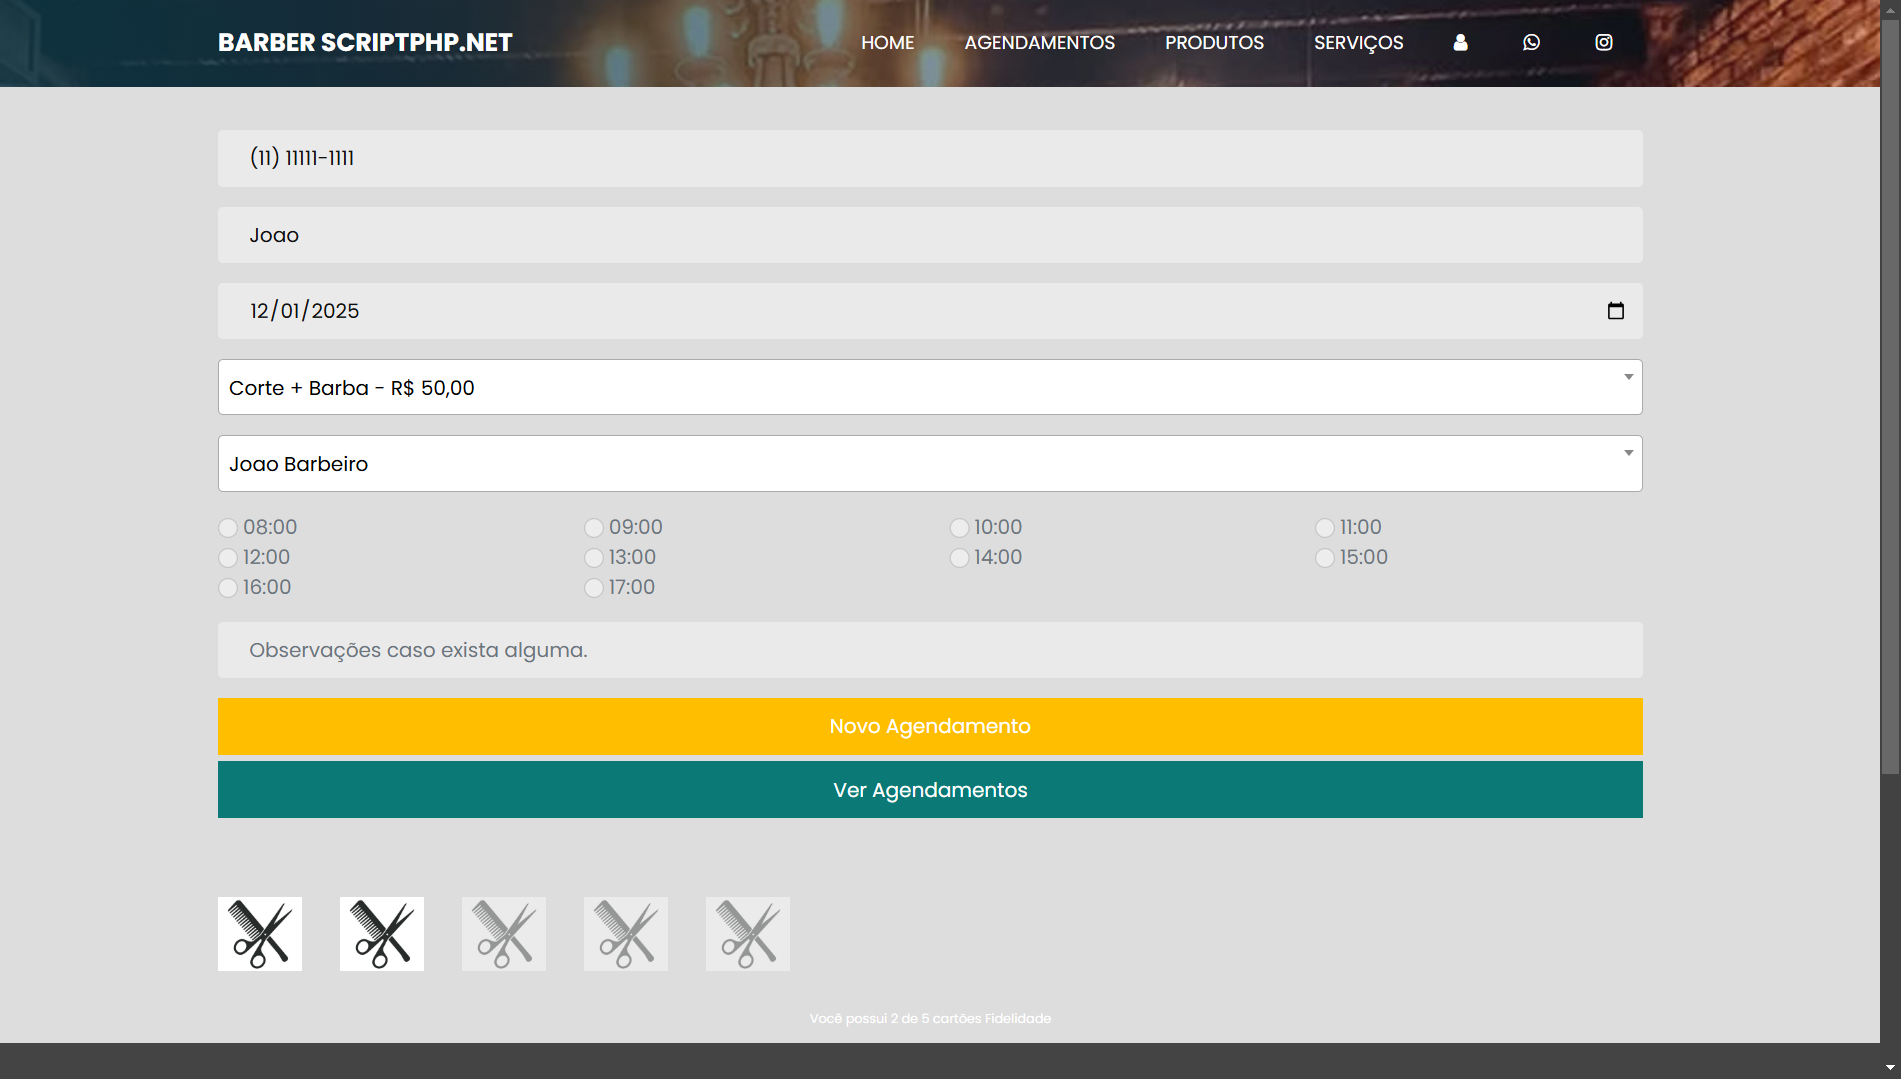This screenshot has height=1079, width=1901.
Task: Click the first active loyalty card scissors icon
Action: [x=260, y=934]
